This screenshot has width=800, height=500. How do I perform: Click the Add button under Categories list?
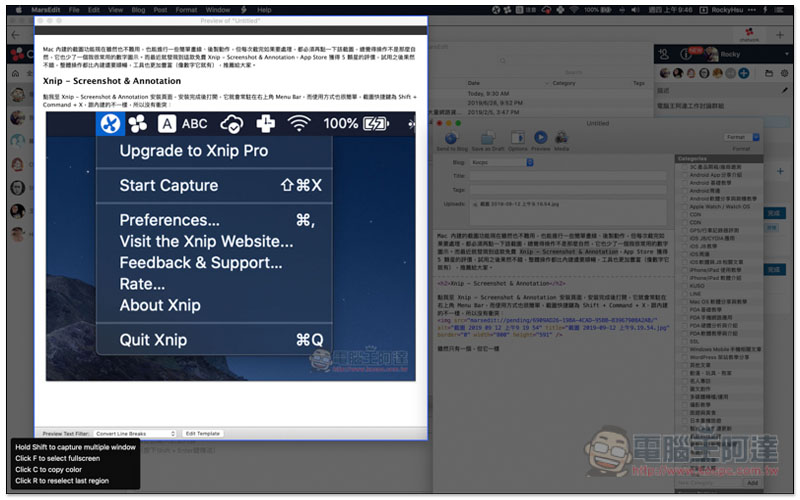click(753, 483)
